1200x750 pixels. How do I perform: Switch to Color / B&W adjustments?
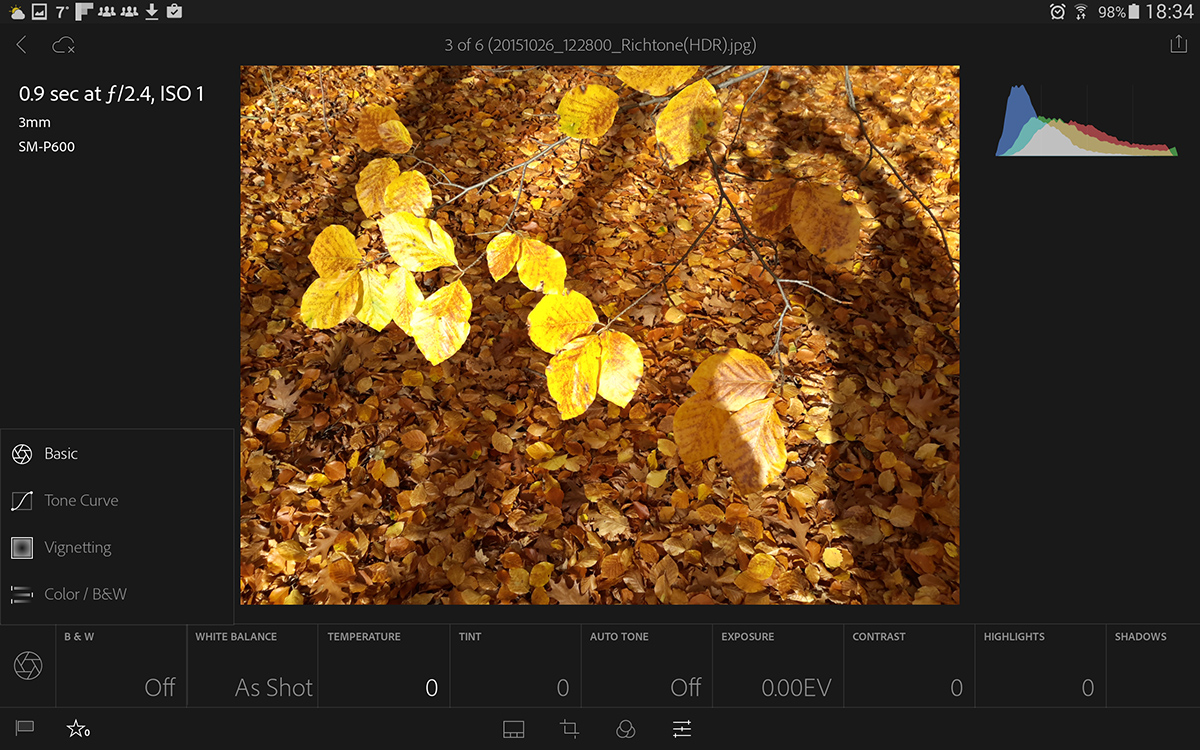117,594
